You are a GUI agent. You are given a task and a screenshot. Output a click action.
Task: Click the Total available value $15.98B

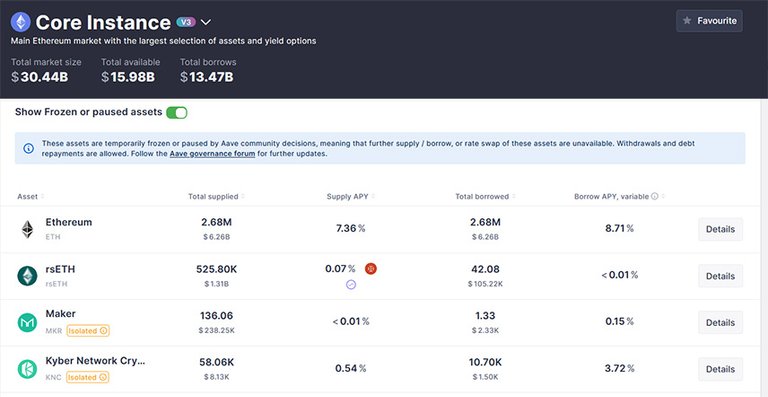[x=128, y=77]
